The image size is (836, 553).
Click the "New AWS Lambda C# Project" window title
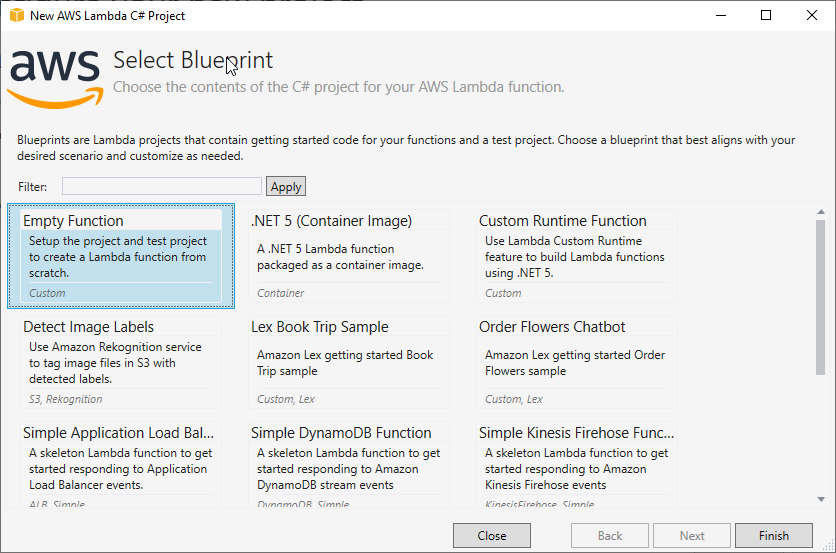[107, 15]
